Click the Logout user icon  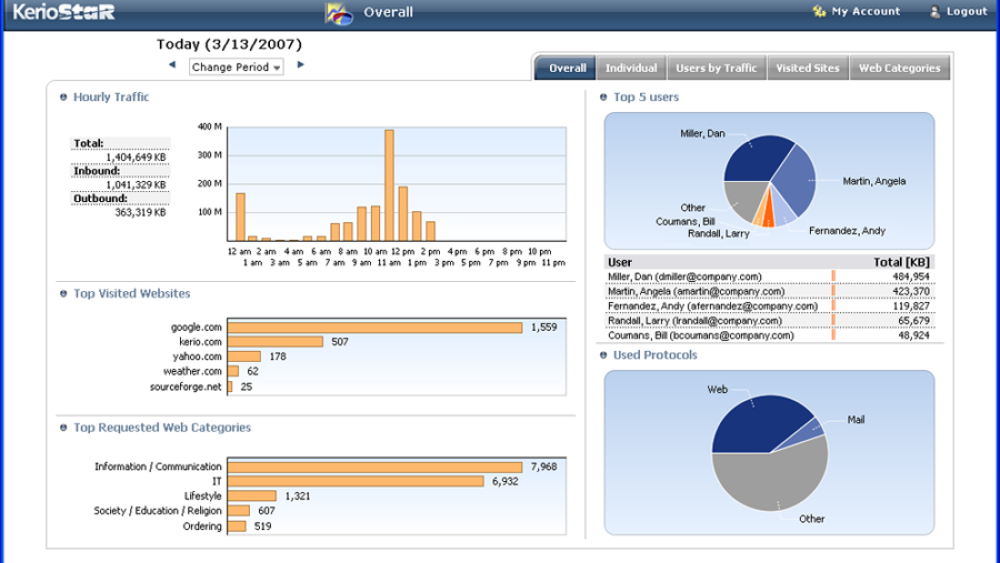click(x=935, y=12)
